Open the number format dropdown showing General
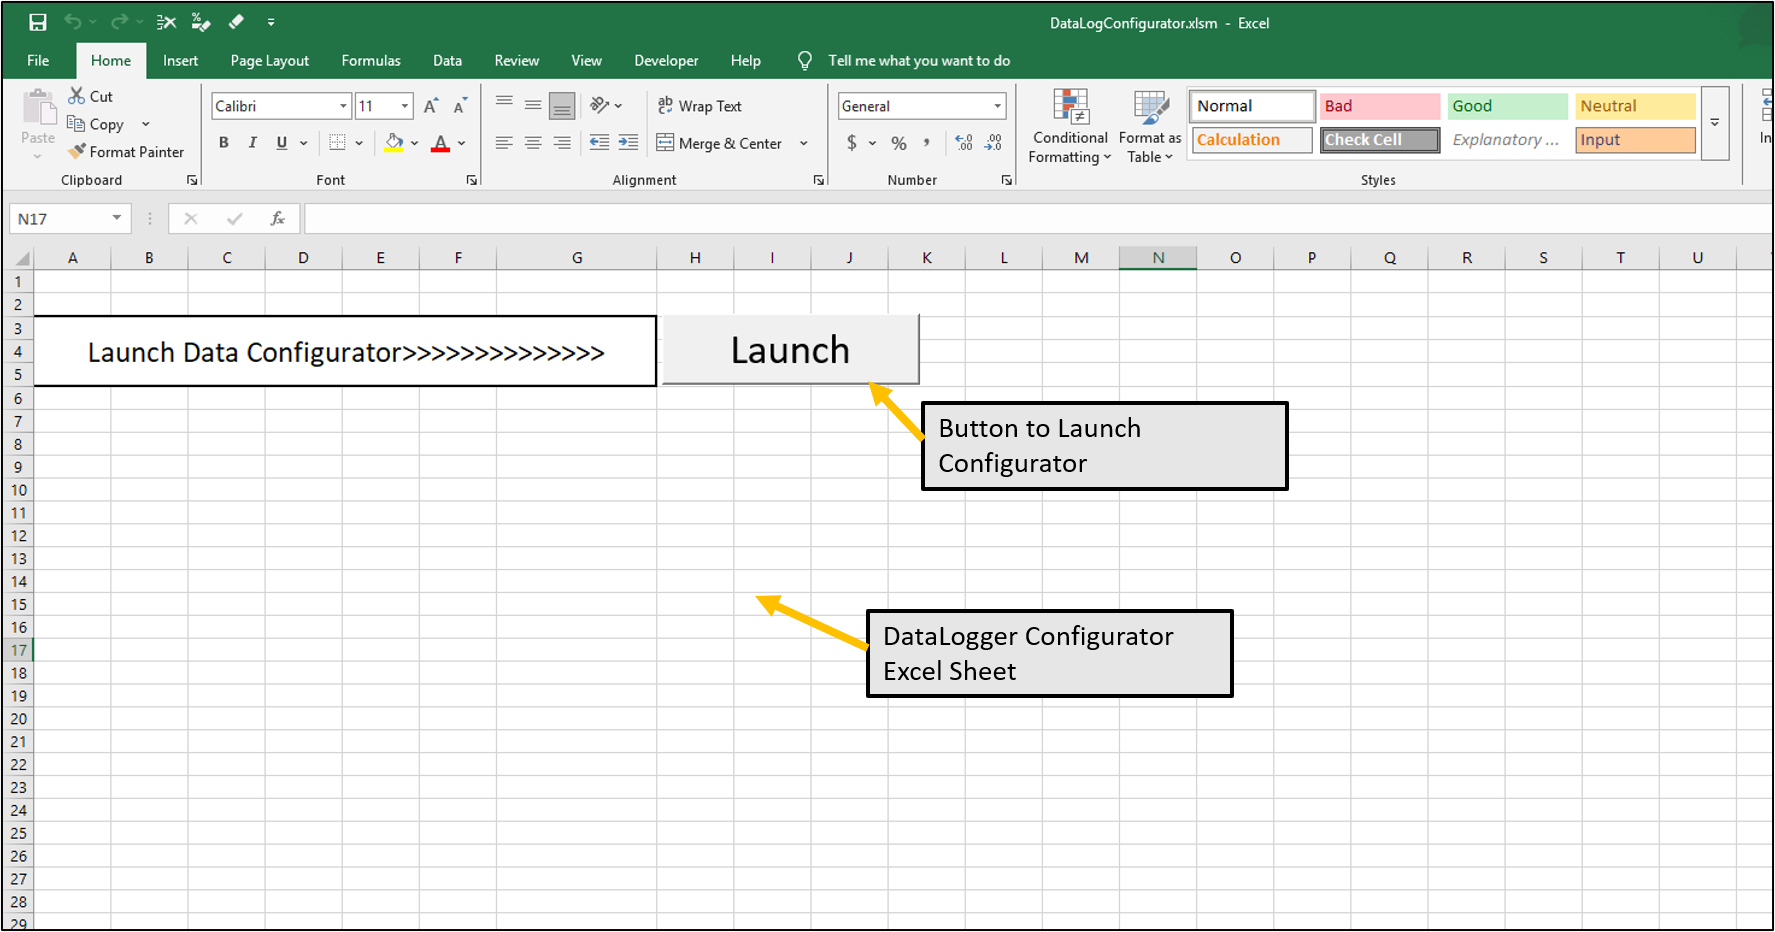Viewport: 1775px width, 932px height. 997,106
